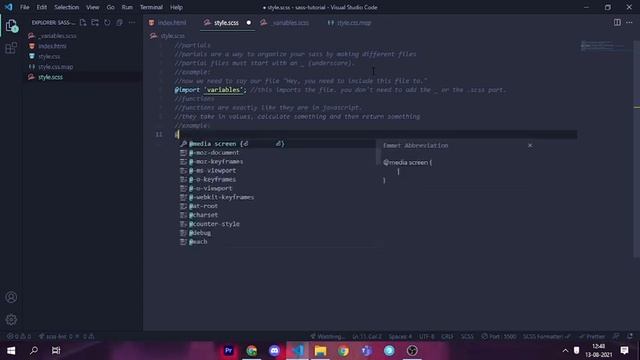The image size is (640, 360).
Task: Change SCSS language mode in status bar
Action: [467, 336]
